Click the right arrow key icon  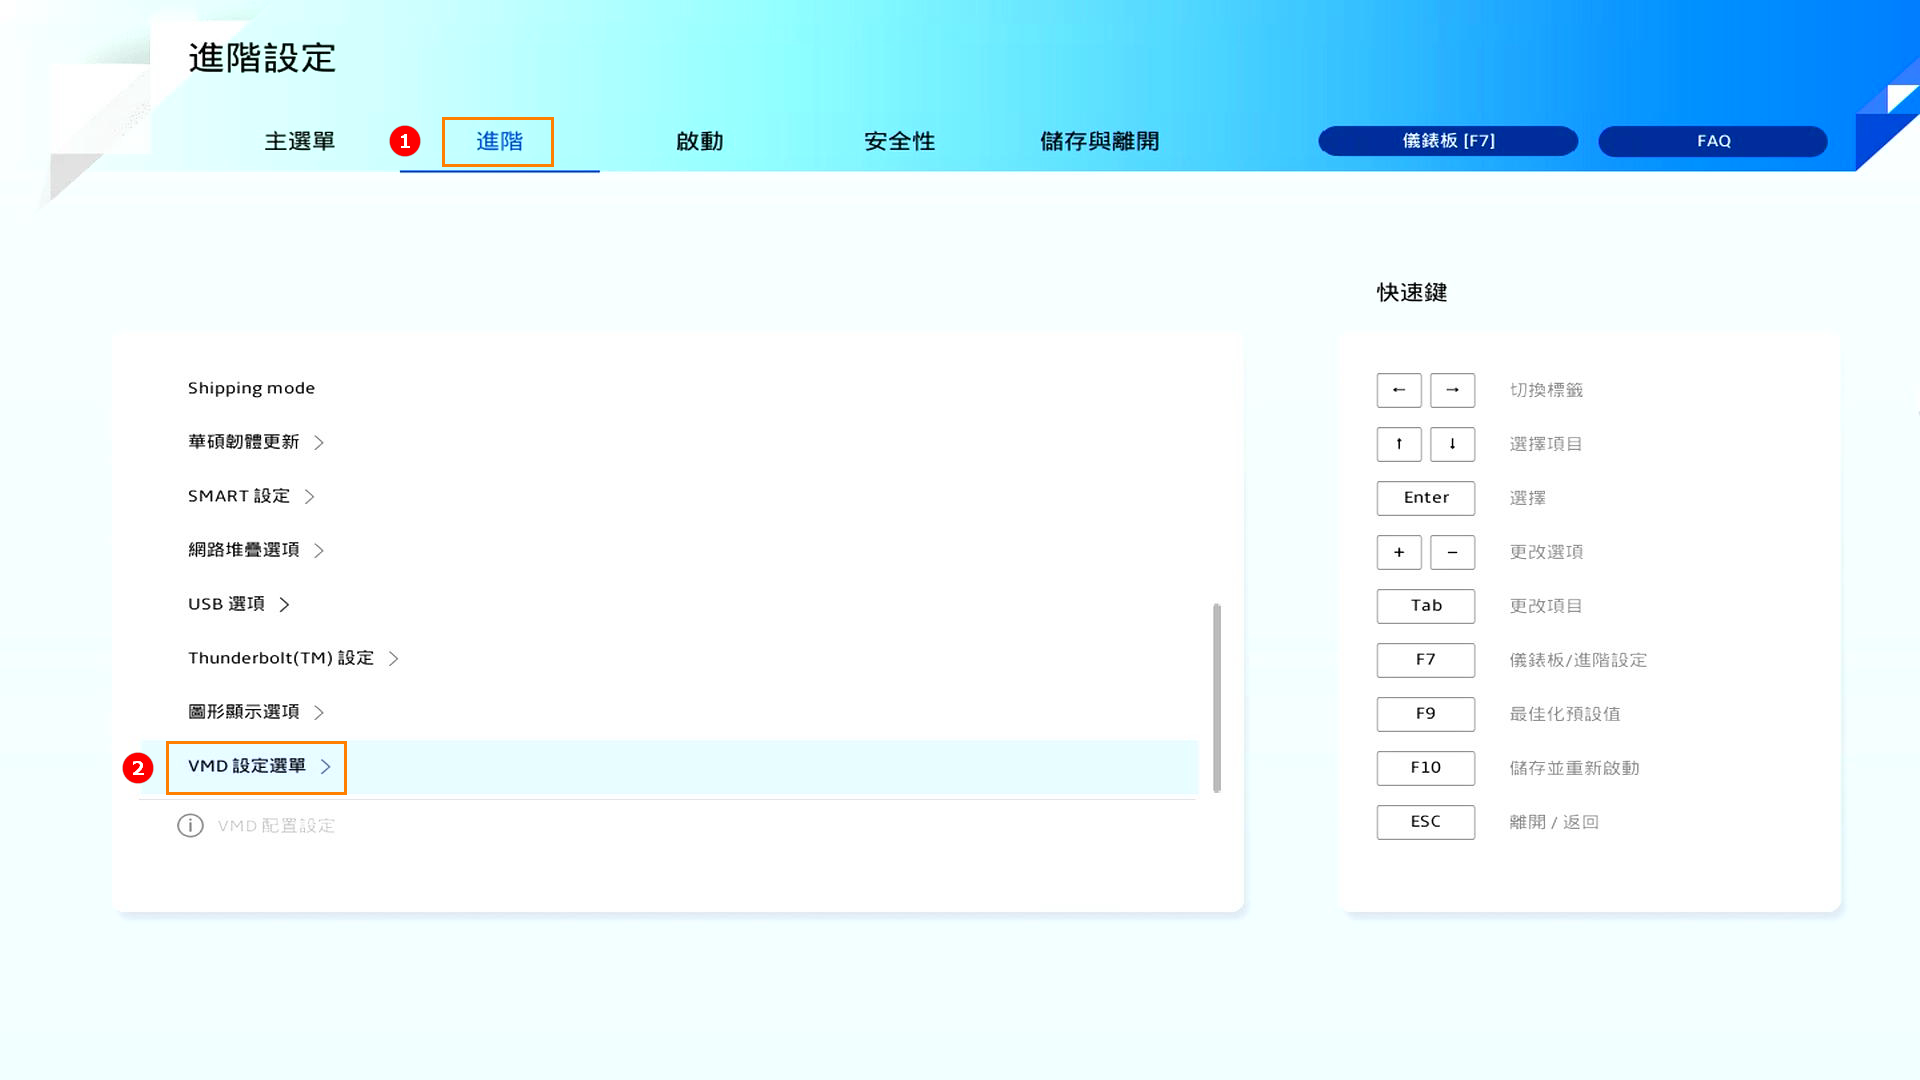tap(1452, 390)
